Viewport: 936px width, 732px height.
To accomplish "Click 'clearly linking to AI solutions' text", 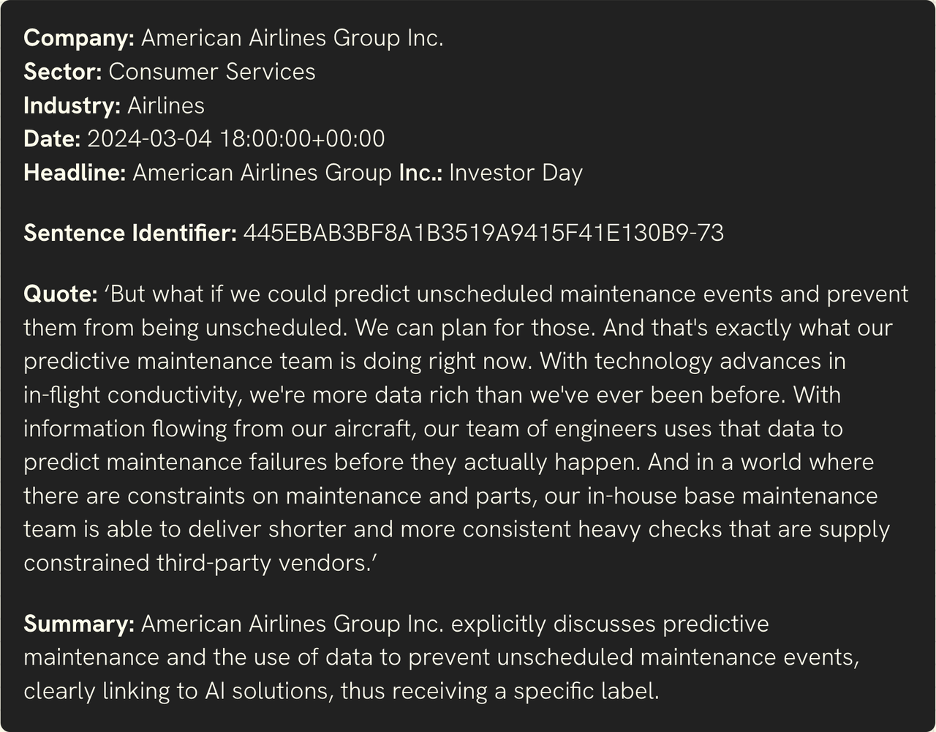I will pyautogui.click(x=178, y=691).
